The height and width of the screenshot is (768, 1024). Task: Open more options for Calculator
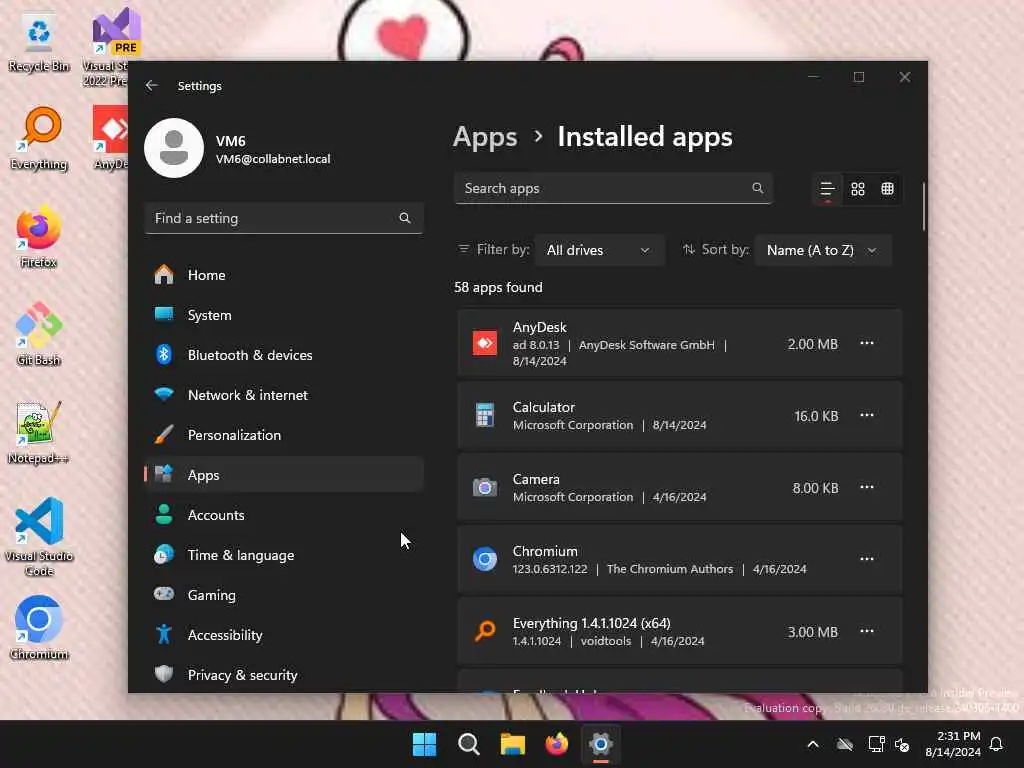867,415
